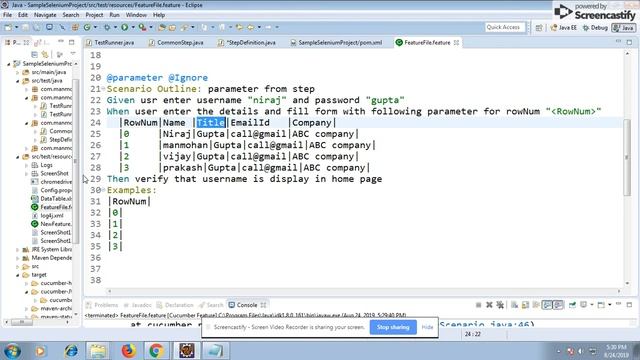Open the Run button dropdown arrow
The image size is (640, 360).
point(133,27)
